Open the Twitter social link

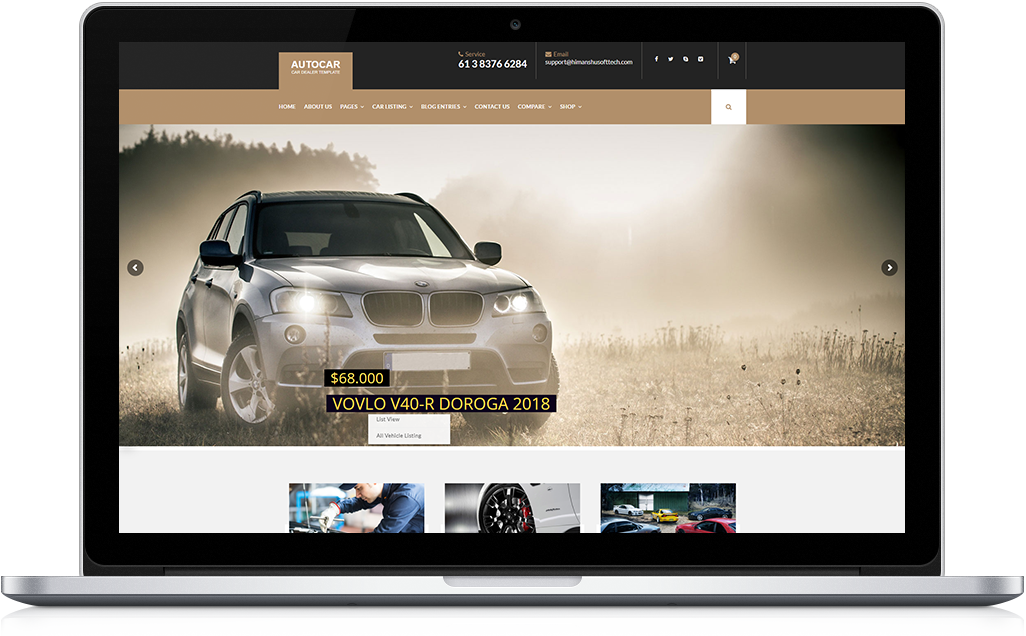670,59
